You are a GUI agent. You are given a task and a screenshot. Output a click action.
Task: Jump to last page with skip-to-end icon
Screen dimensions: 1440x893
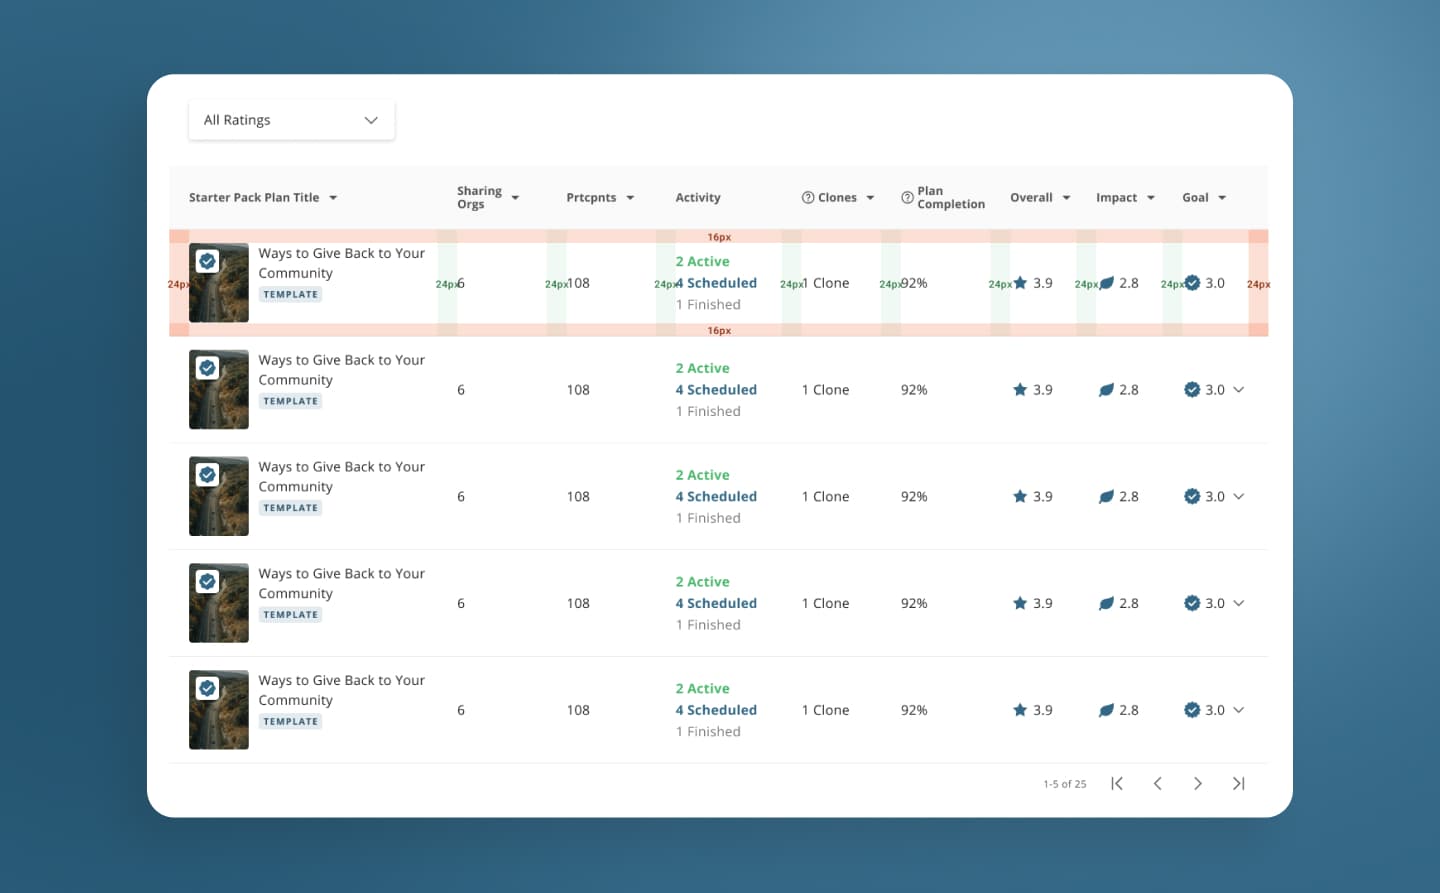pos(1238,783)
